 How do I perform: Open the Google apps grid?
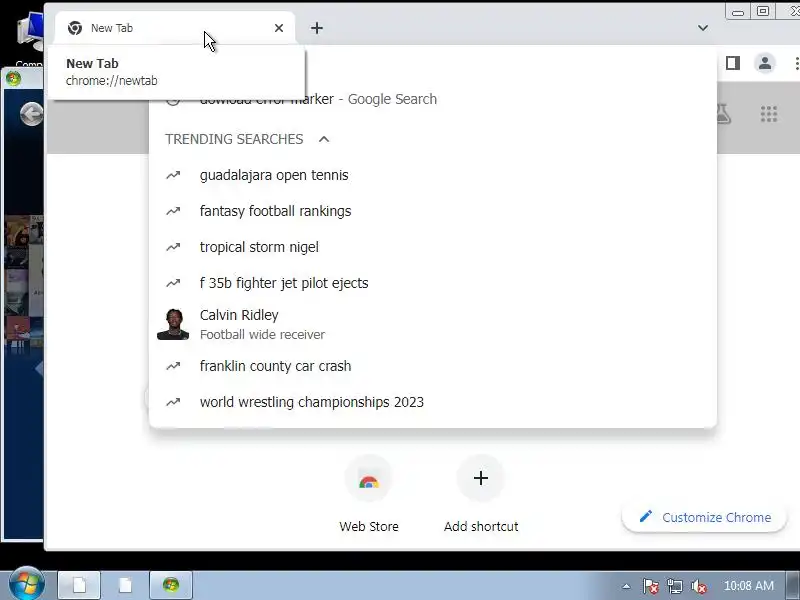pyautogui.click(x=768, y=114)
